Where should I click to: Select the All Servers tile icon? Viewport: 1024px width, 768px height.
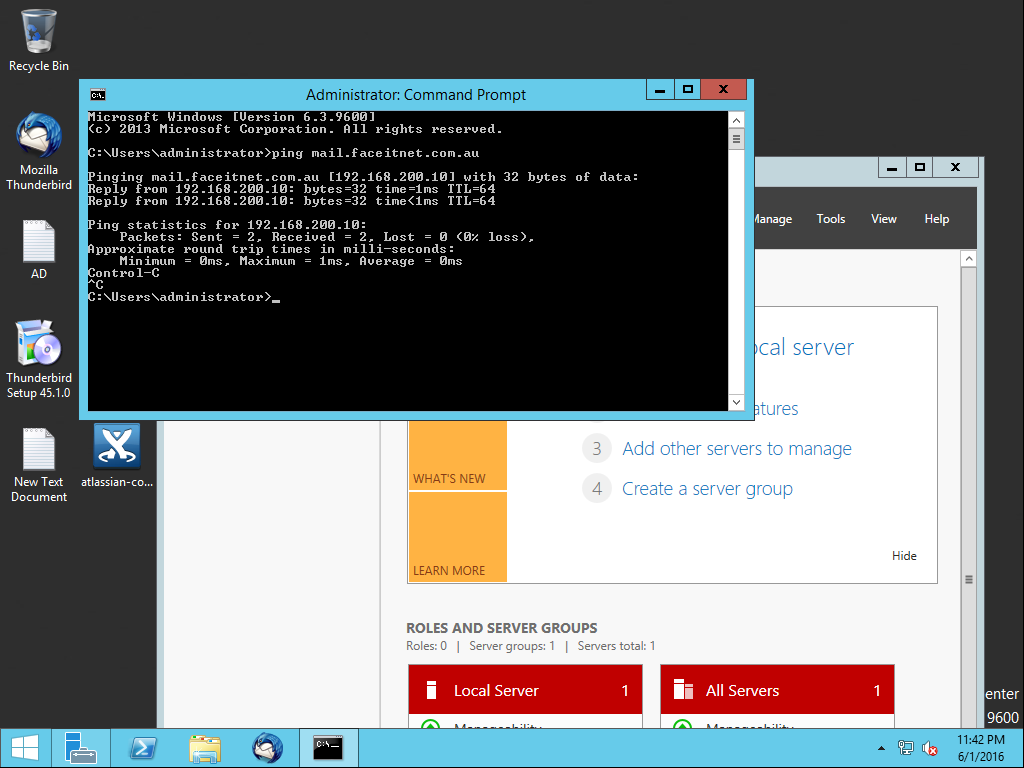683,690
